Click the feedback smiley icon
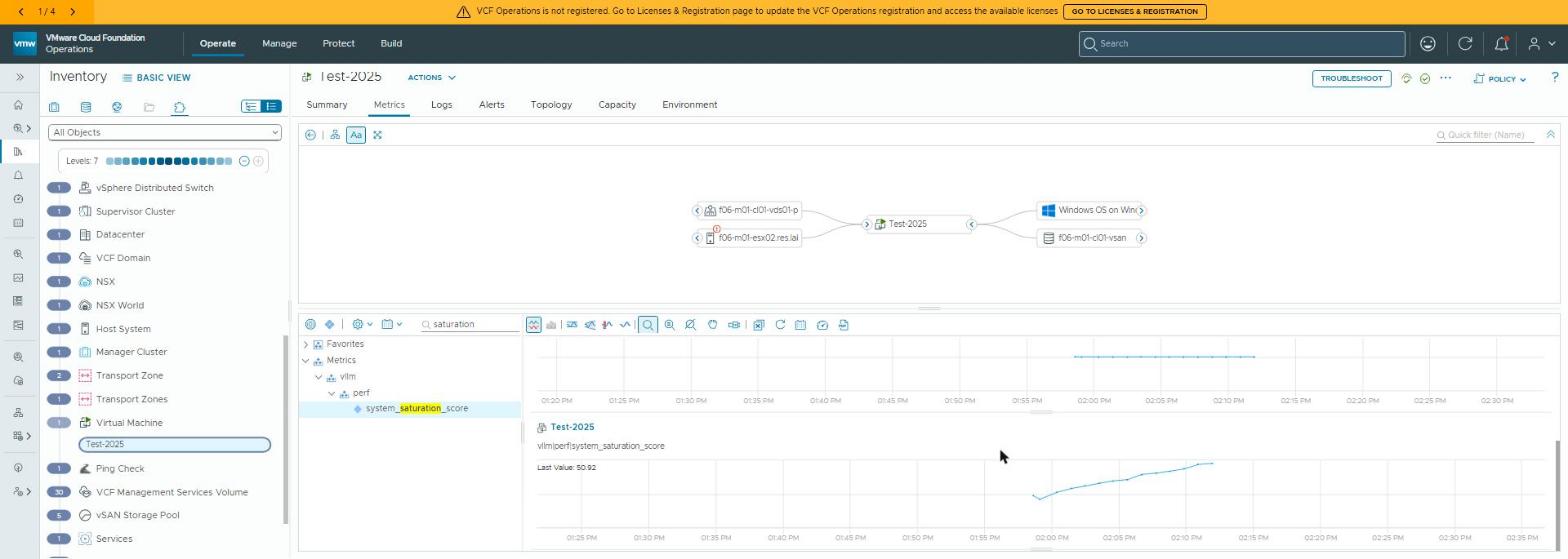 coord(1428,44)
